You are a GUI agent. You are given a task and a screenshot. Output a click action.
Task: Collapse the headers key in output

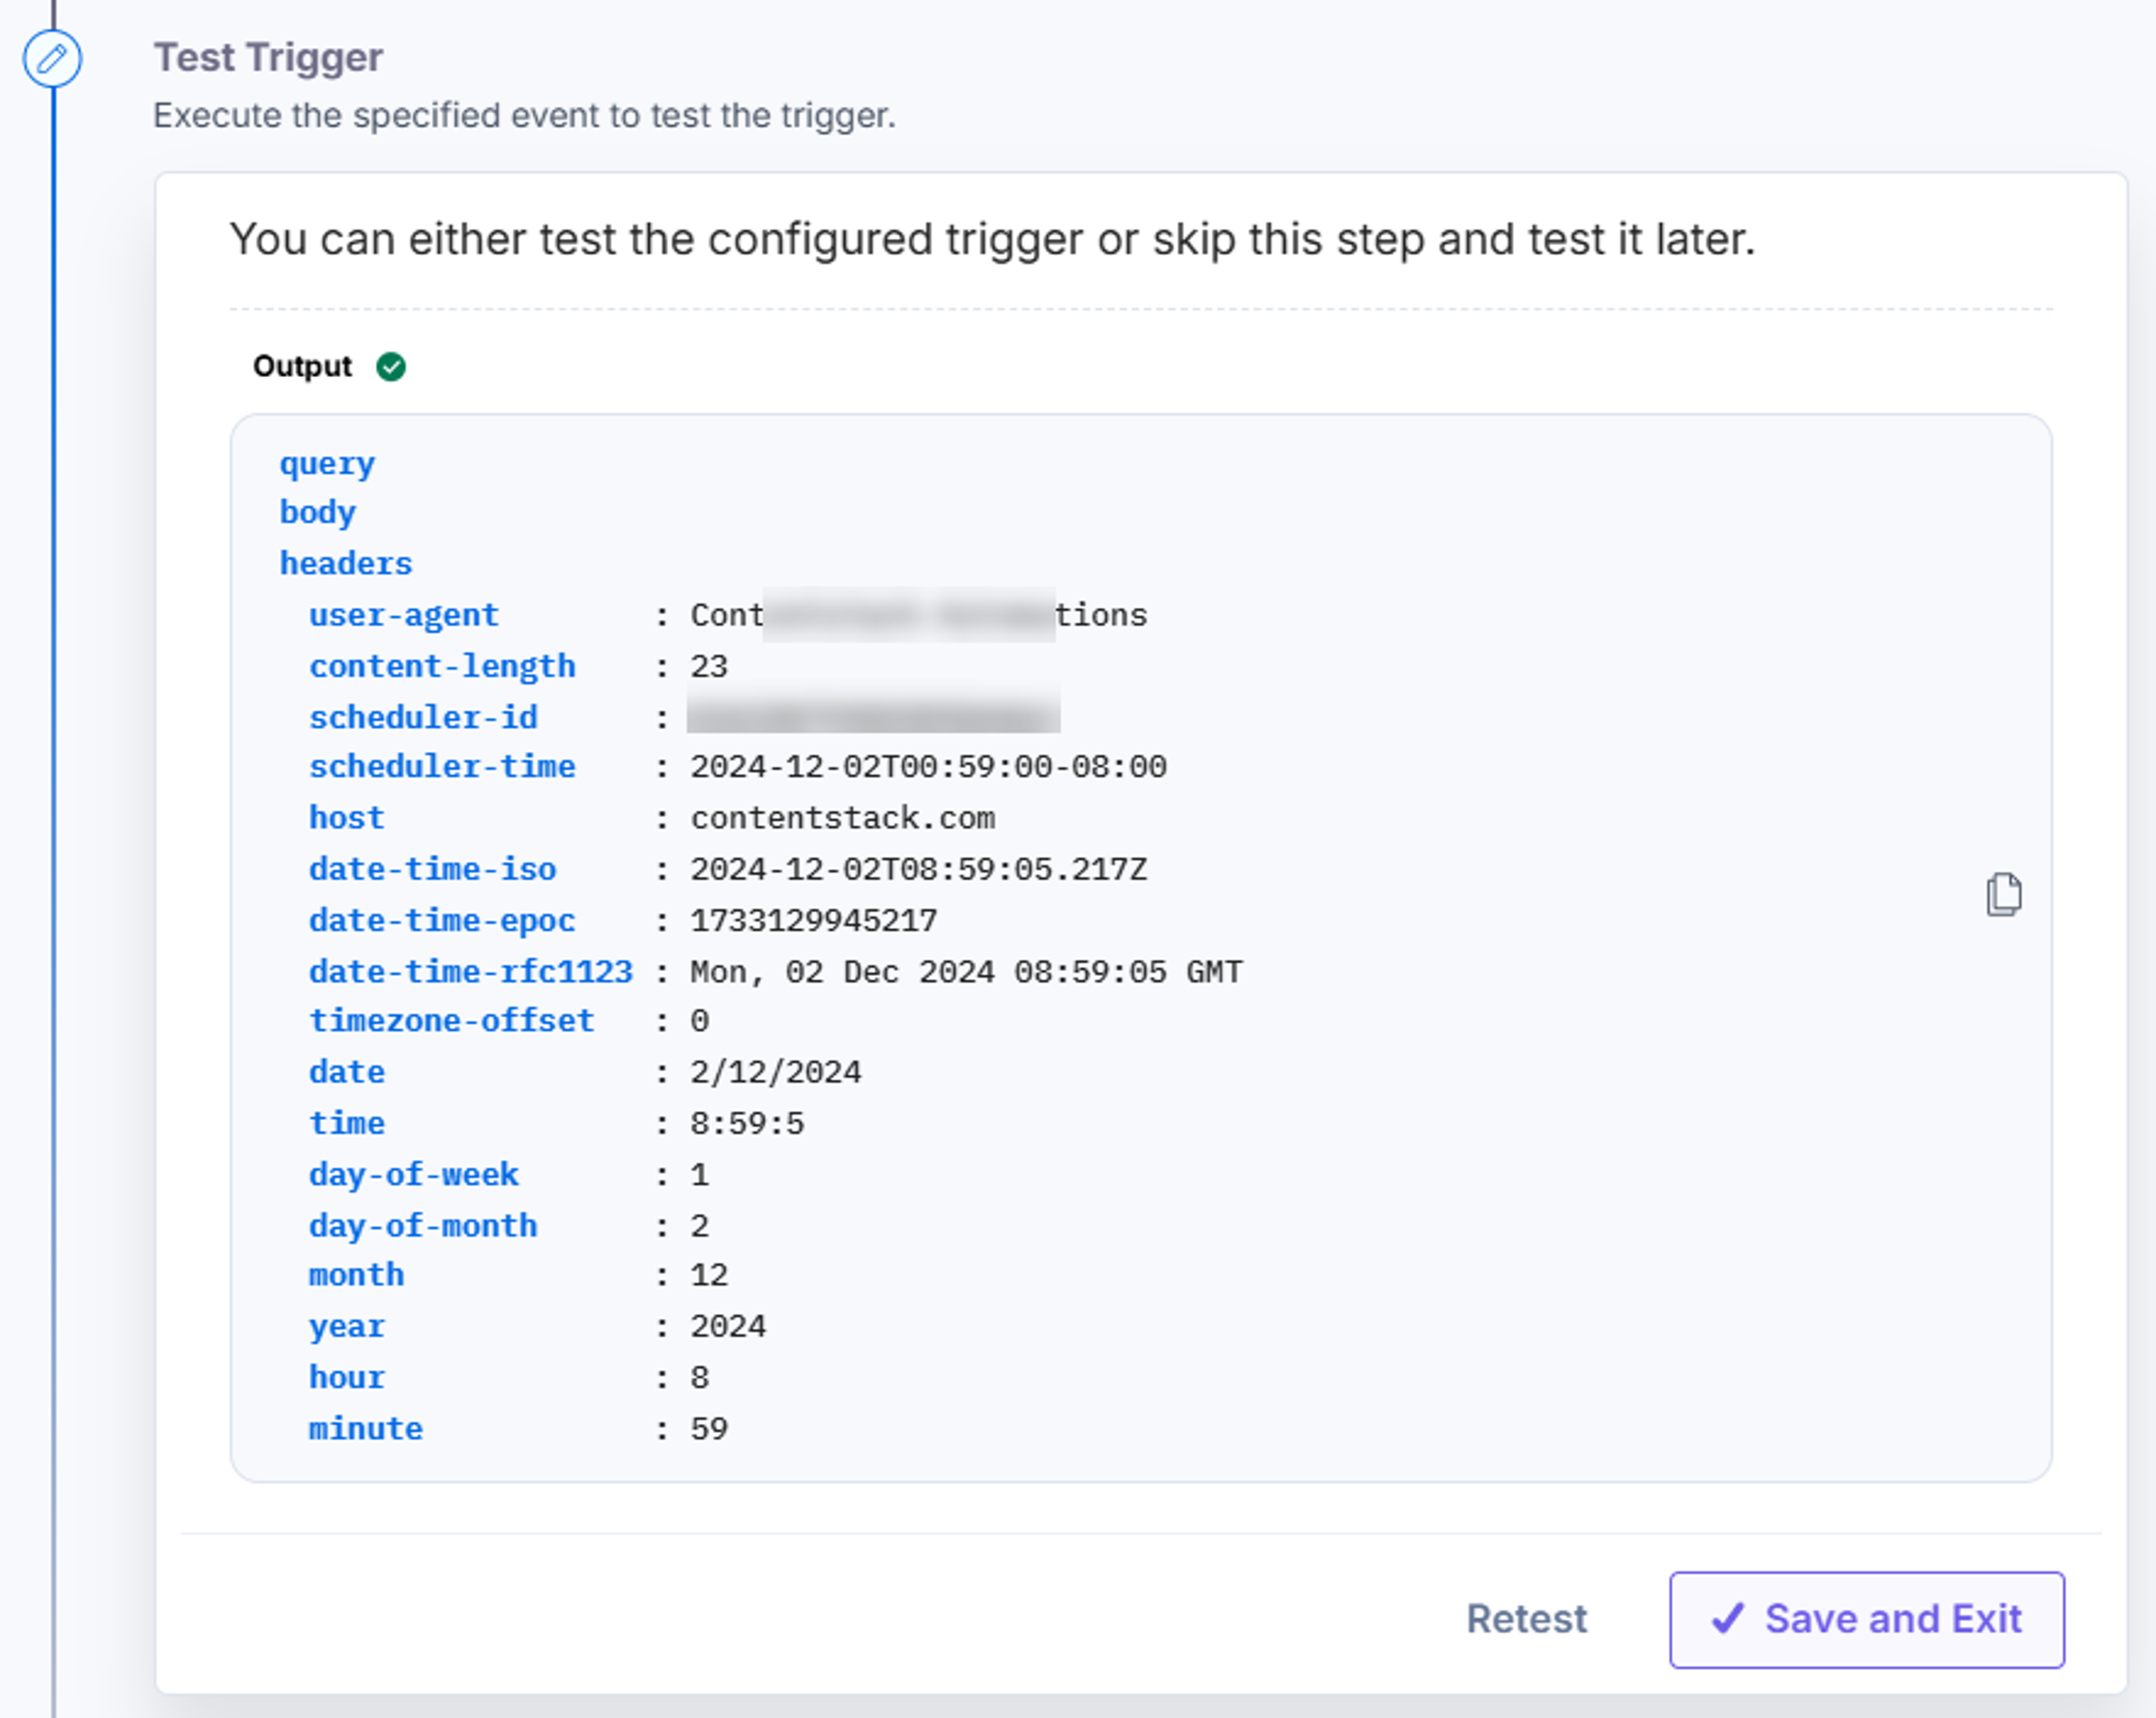pos(345,563)
